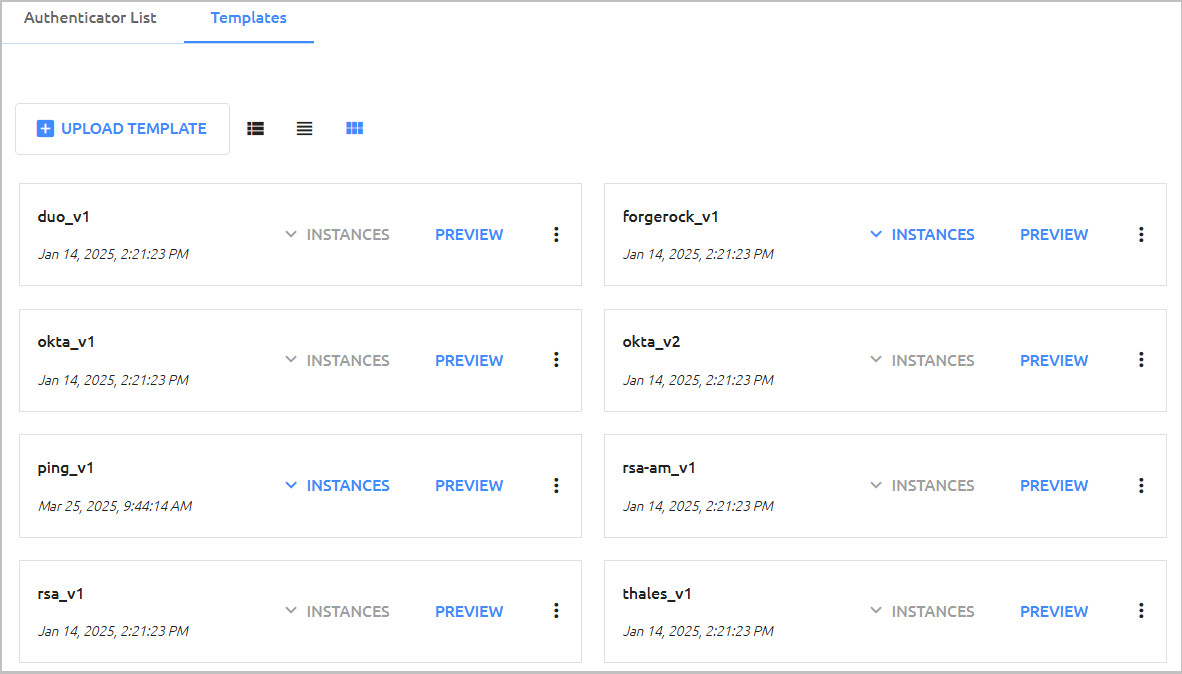Preview the forgerock_v1 template
1182x674 pixels.
coord(1054,234)
